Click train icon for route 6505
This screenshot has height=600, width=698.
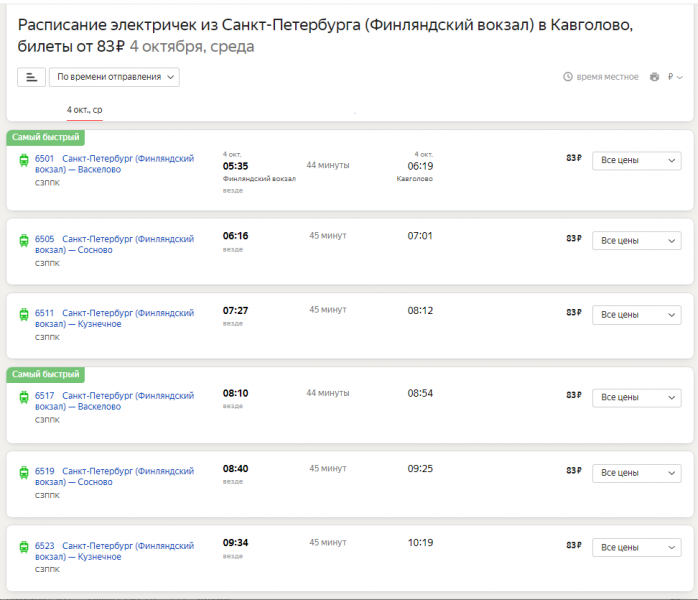pos(24,240)
